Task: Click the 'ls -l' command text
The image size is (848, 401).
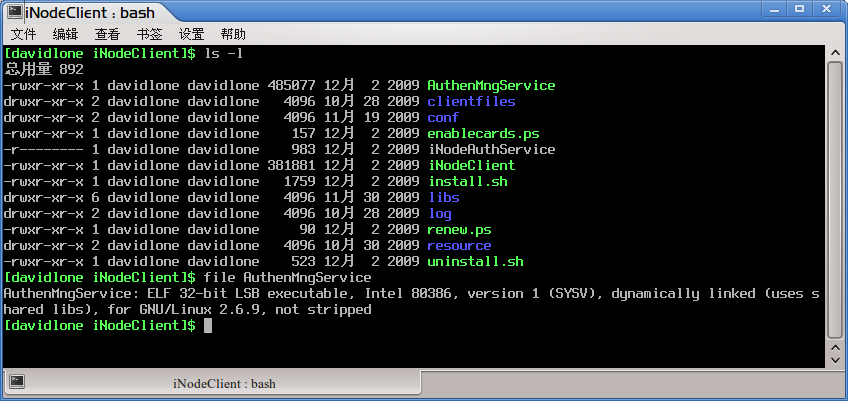Action: pyautogui.click(x=224, y=54)
